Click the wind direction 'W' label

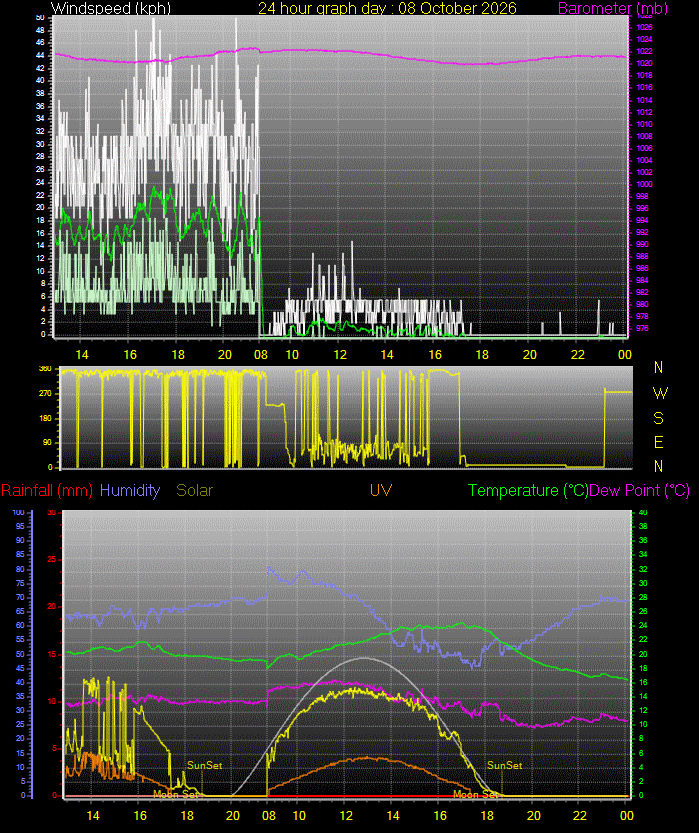pos(660,393)
